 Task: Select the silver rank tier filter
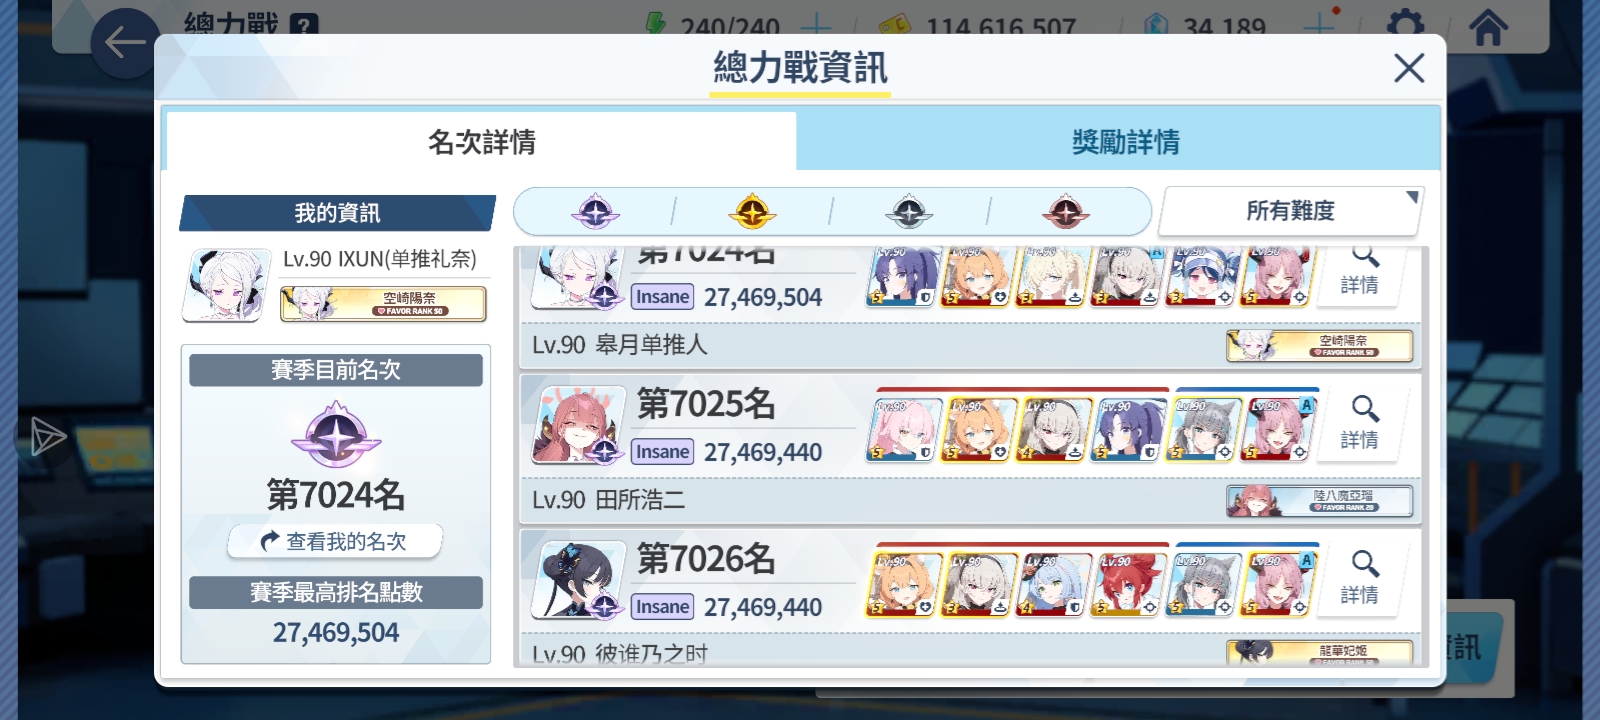(x=909, y=212)
